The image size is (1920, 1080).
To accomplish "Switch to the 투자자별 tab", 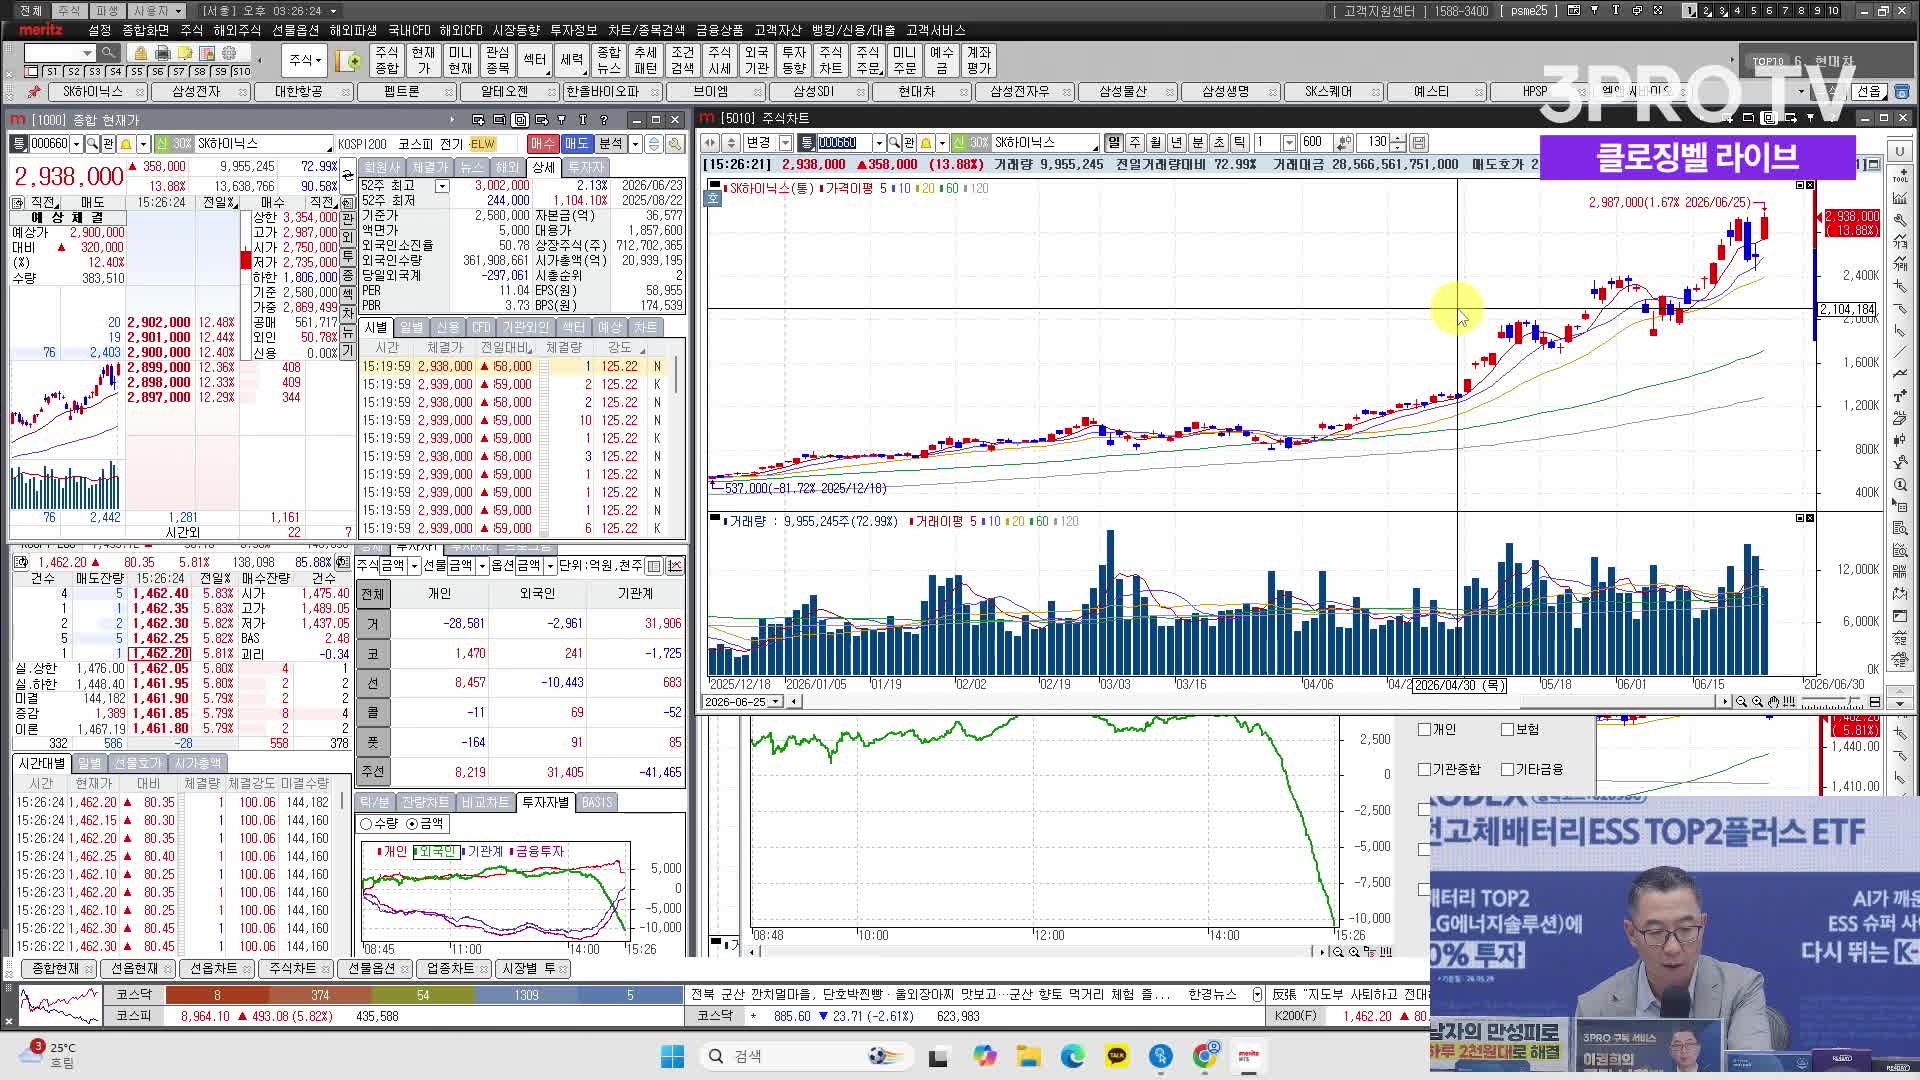I will (x=546, y=803).
